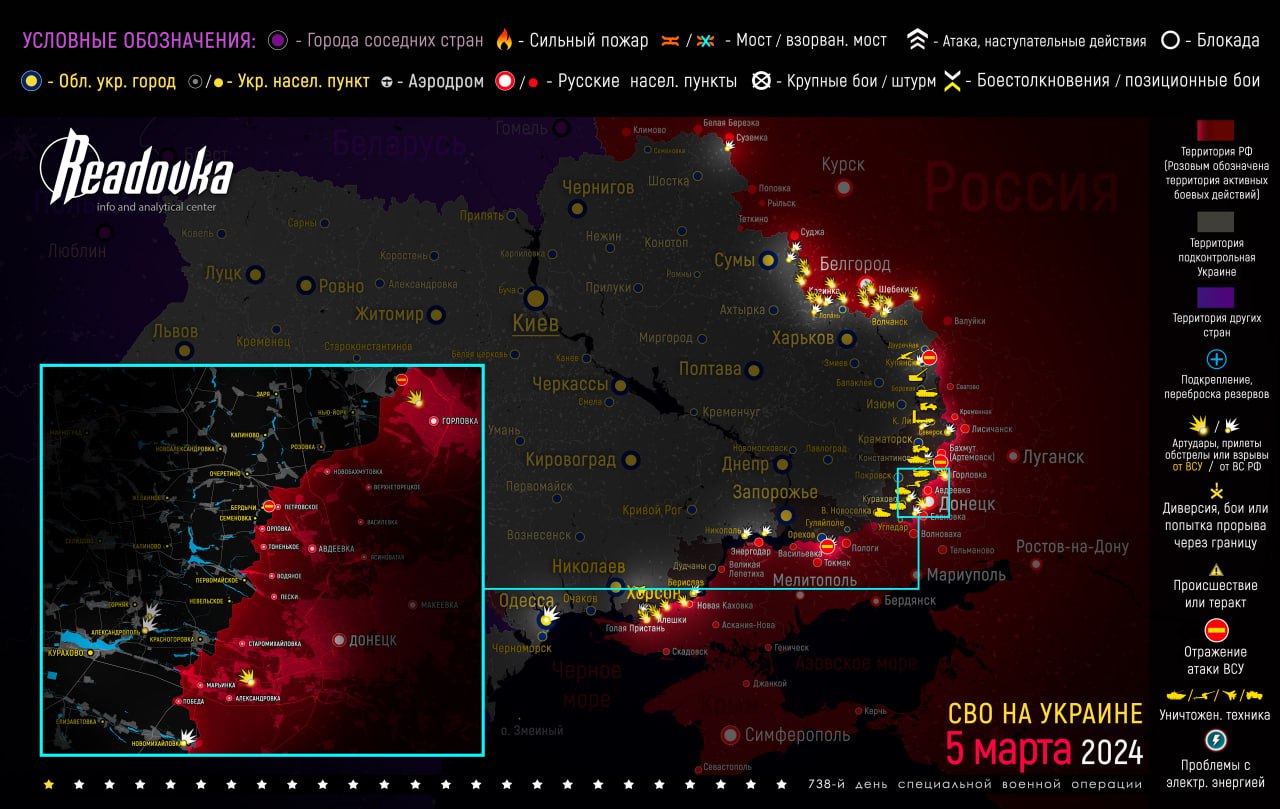1280x809 pixels.
Task: Click the ДОНЕЦК label in the inset map
Action: [374, 640]
